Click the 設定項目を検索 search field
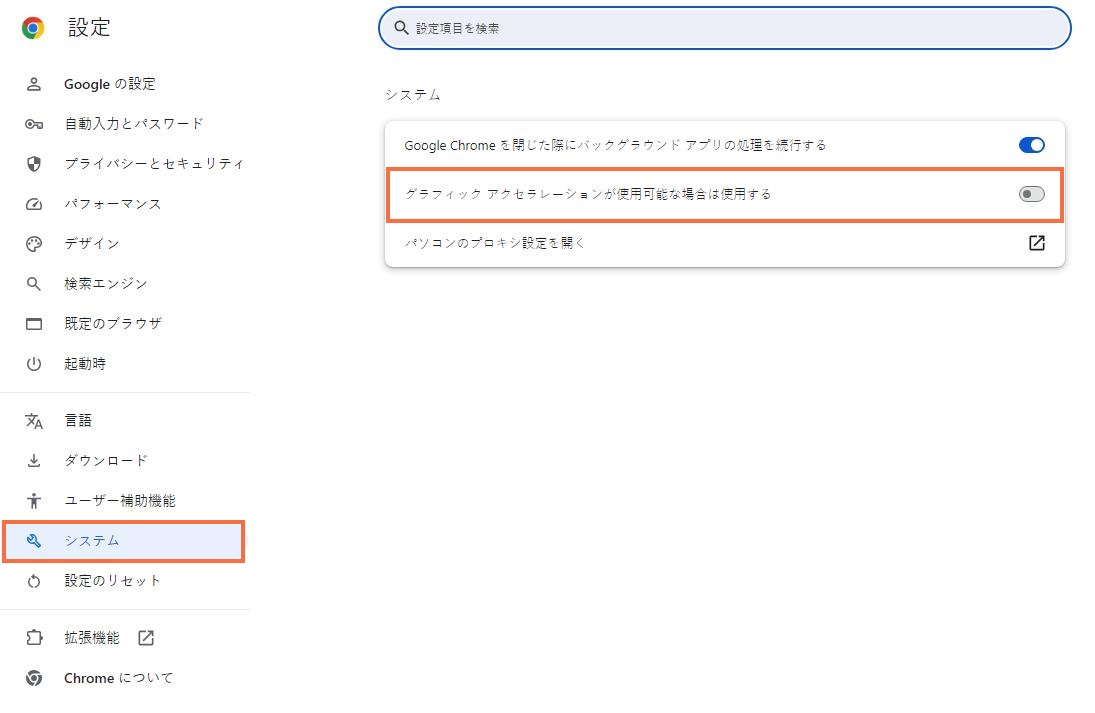The image size is (1095, 713). (725, 28)
